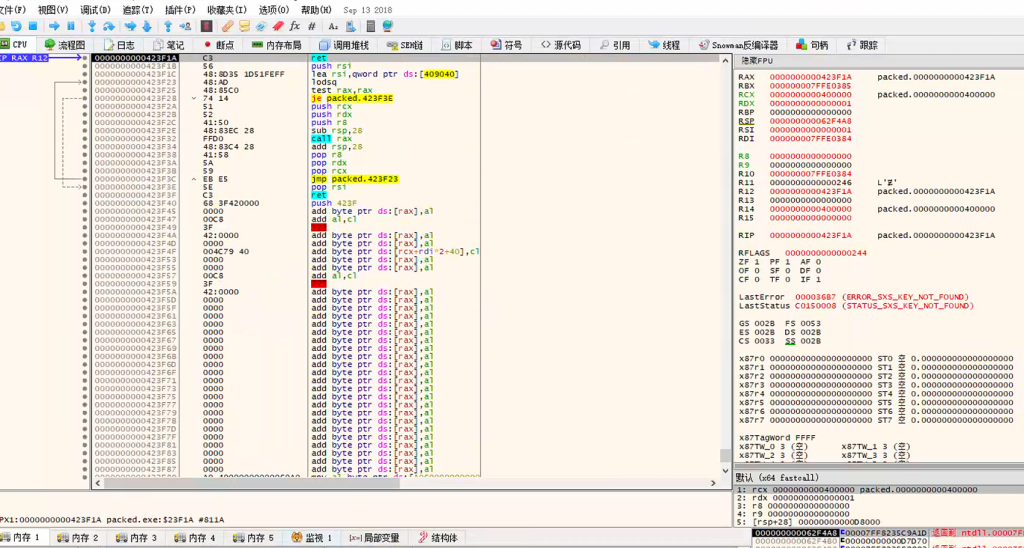Click the disassembly horizontal scrollbar right arrow
The image size is (1024, 548).
pyautogui.click(x=712, y=483)
